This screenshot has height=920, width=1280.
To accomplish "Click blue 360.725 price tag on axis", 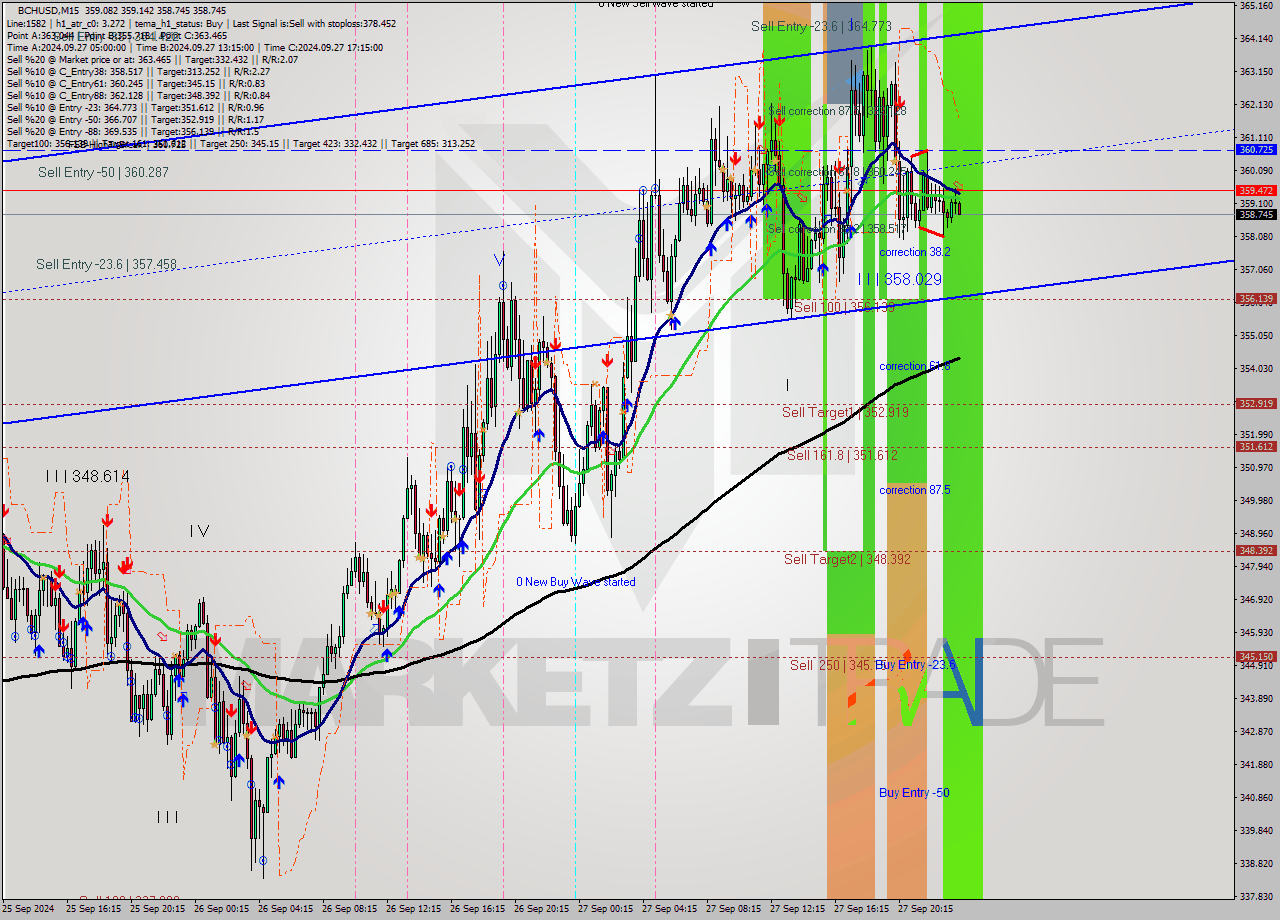I will [1256, 149].
